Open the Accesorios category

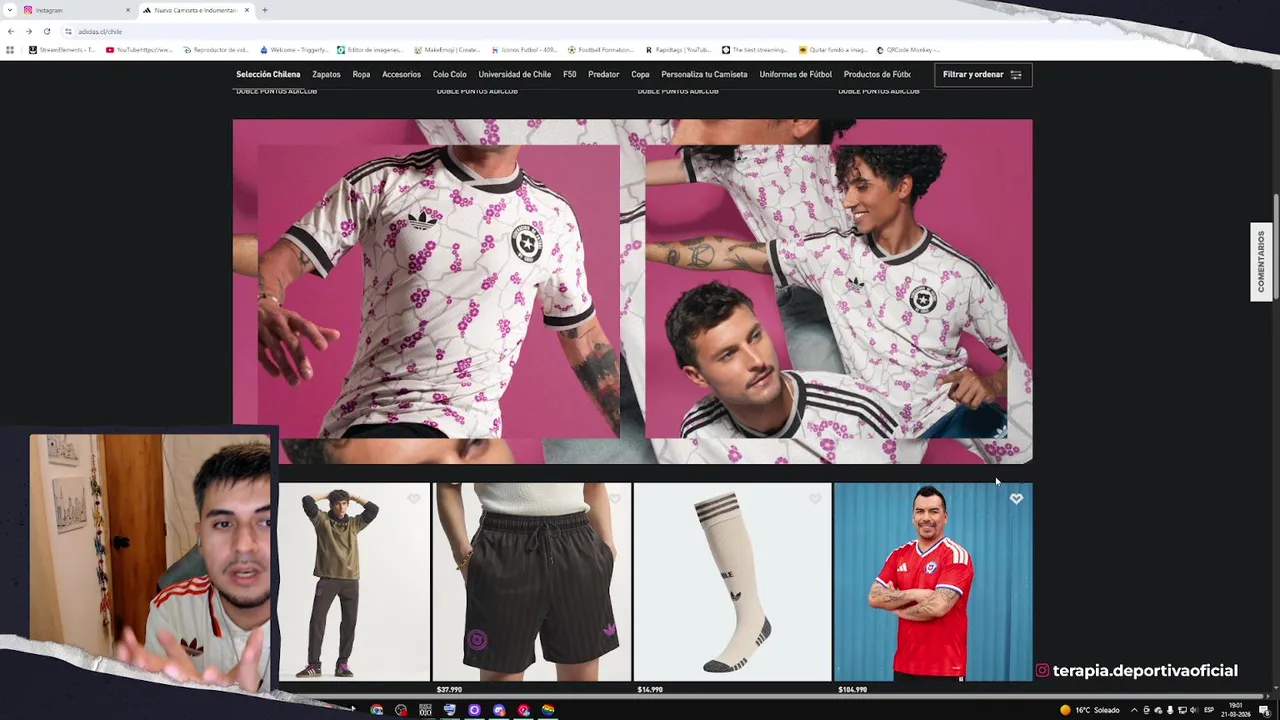click(401, 74)
